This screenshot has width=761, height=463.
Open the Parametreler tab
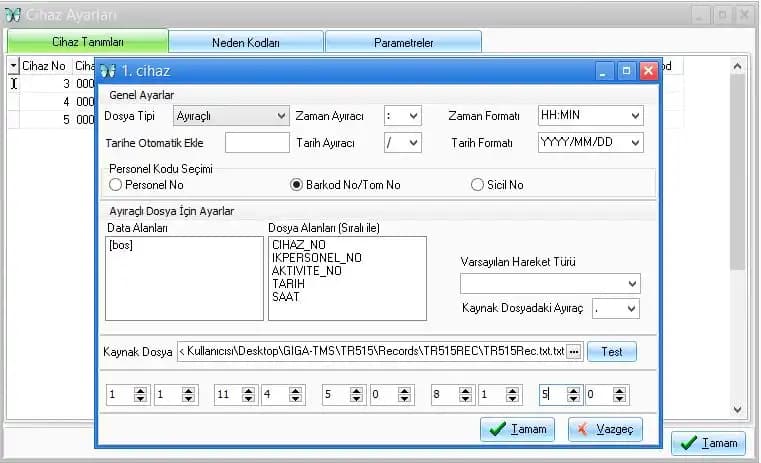click(x=403, y=42)
